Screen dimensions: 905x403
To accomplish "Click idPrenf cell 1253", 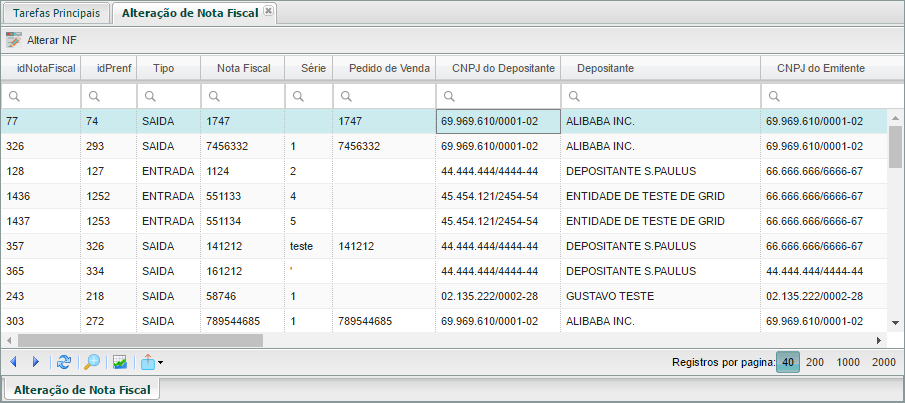I will point(109,221).
